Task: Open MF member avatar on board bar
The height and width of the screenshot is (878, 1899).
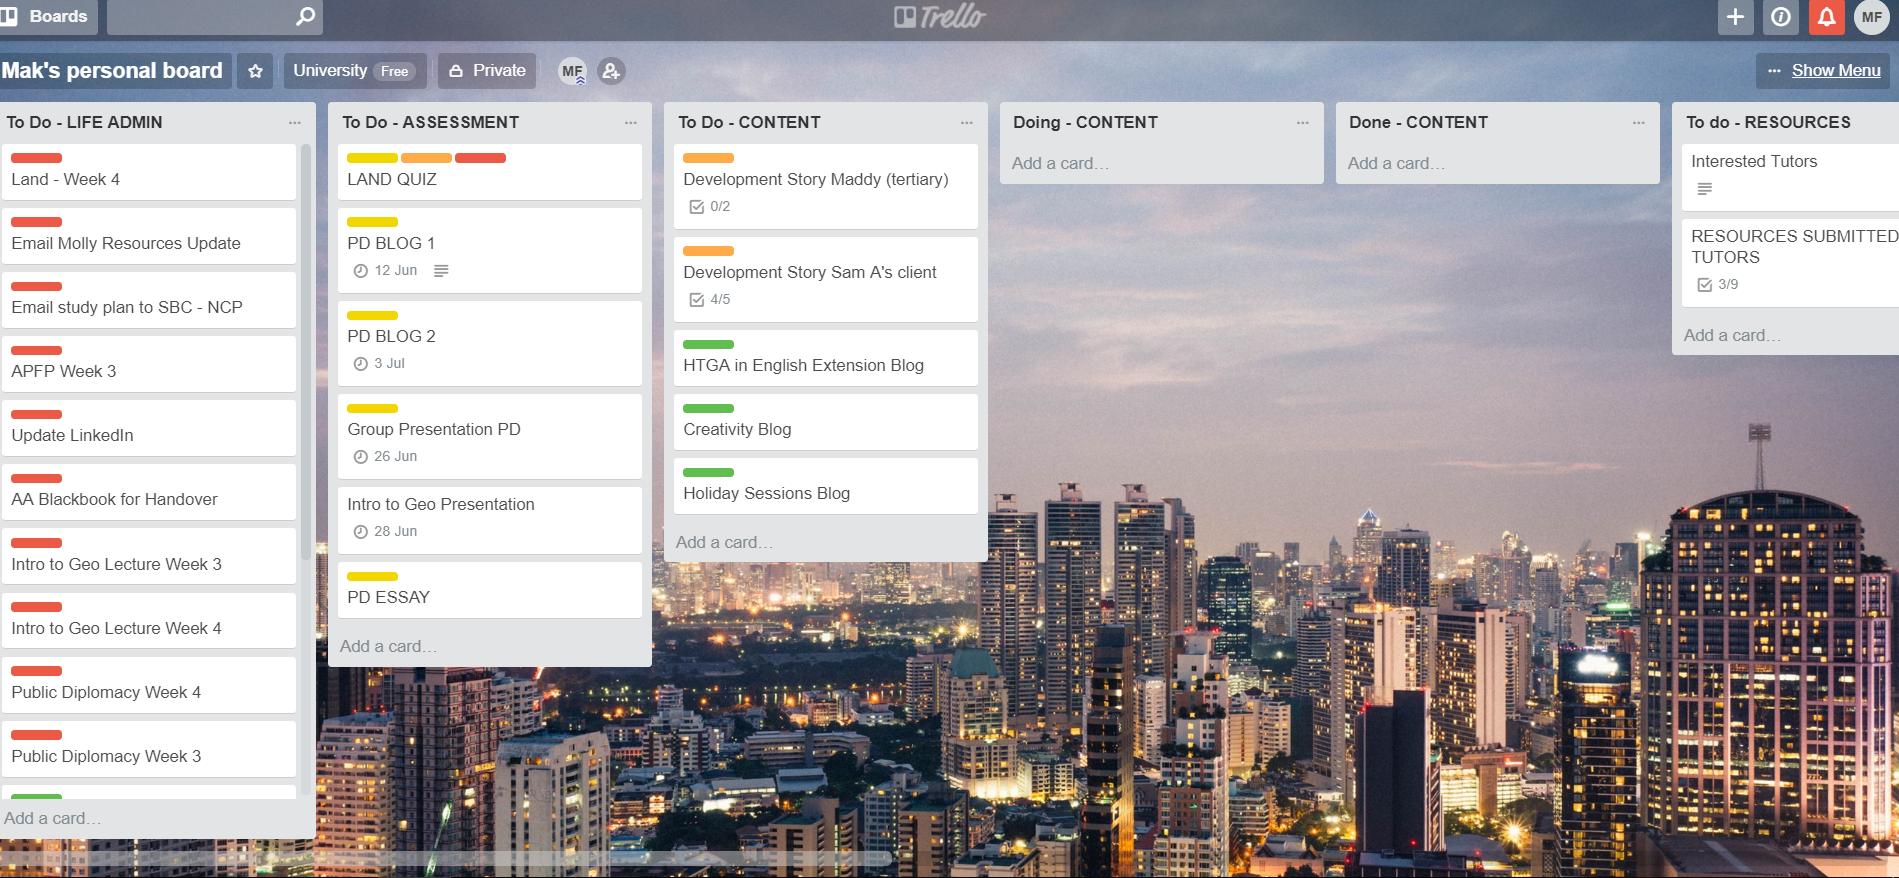Action: [572, 71]
